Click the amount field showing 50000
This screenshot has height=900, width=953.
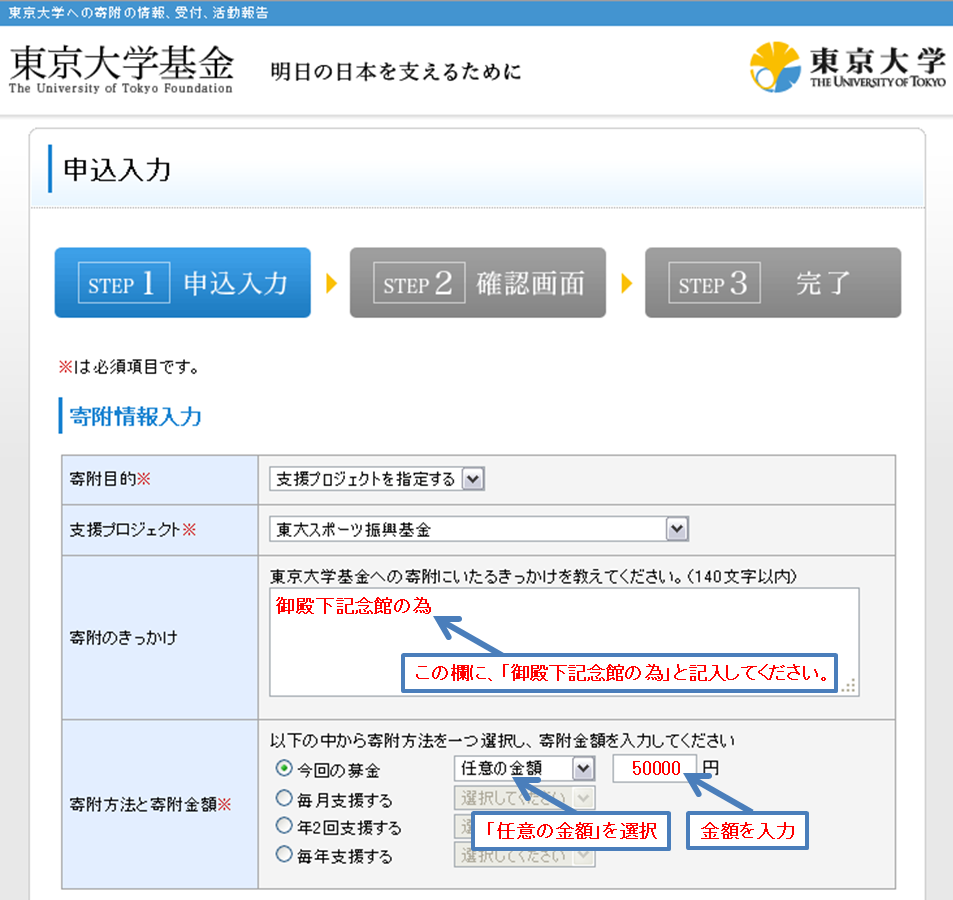[x=655, y=768]
